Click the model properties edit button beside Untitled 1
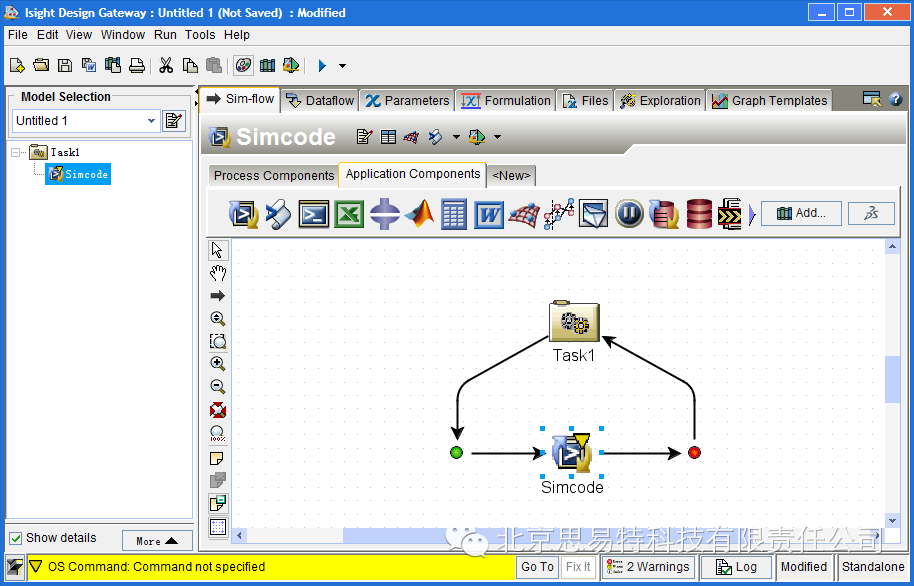The height and width of the screenshot is (586, 914). click(174, 121)
